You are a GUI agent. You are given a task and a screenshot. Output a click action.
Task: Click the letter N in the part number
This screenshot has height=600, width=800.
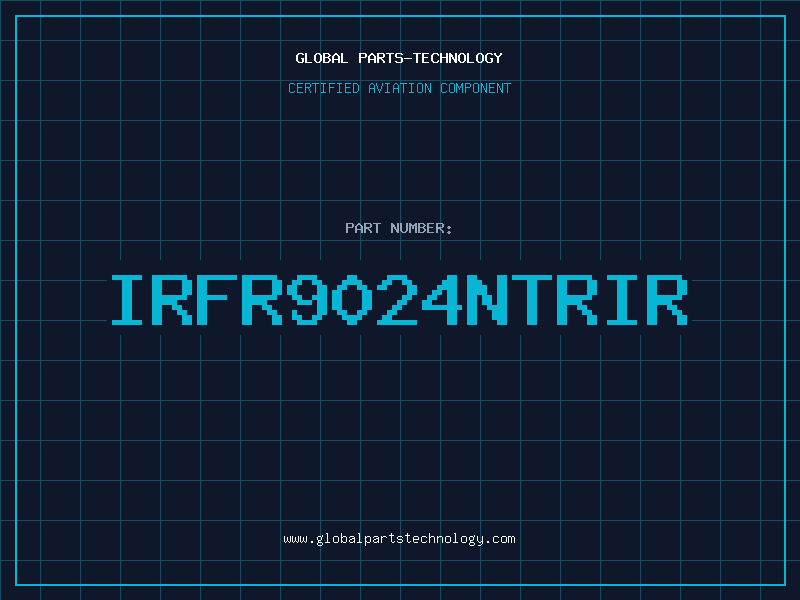coord(487,300)
